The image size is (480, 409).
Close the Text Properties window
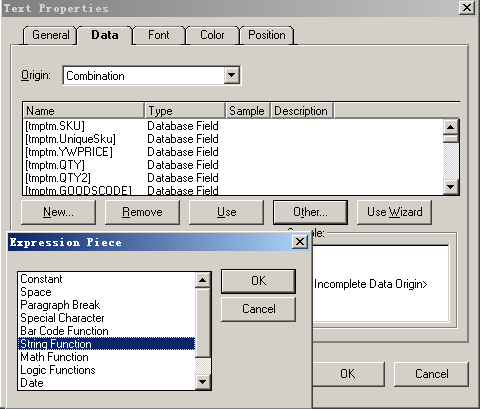coord(467,7)
